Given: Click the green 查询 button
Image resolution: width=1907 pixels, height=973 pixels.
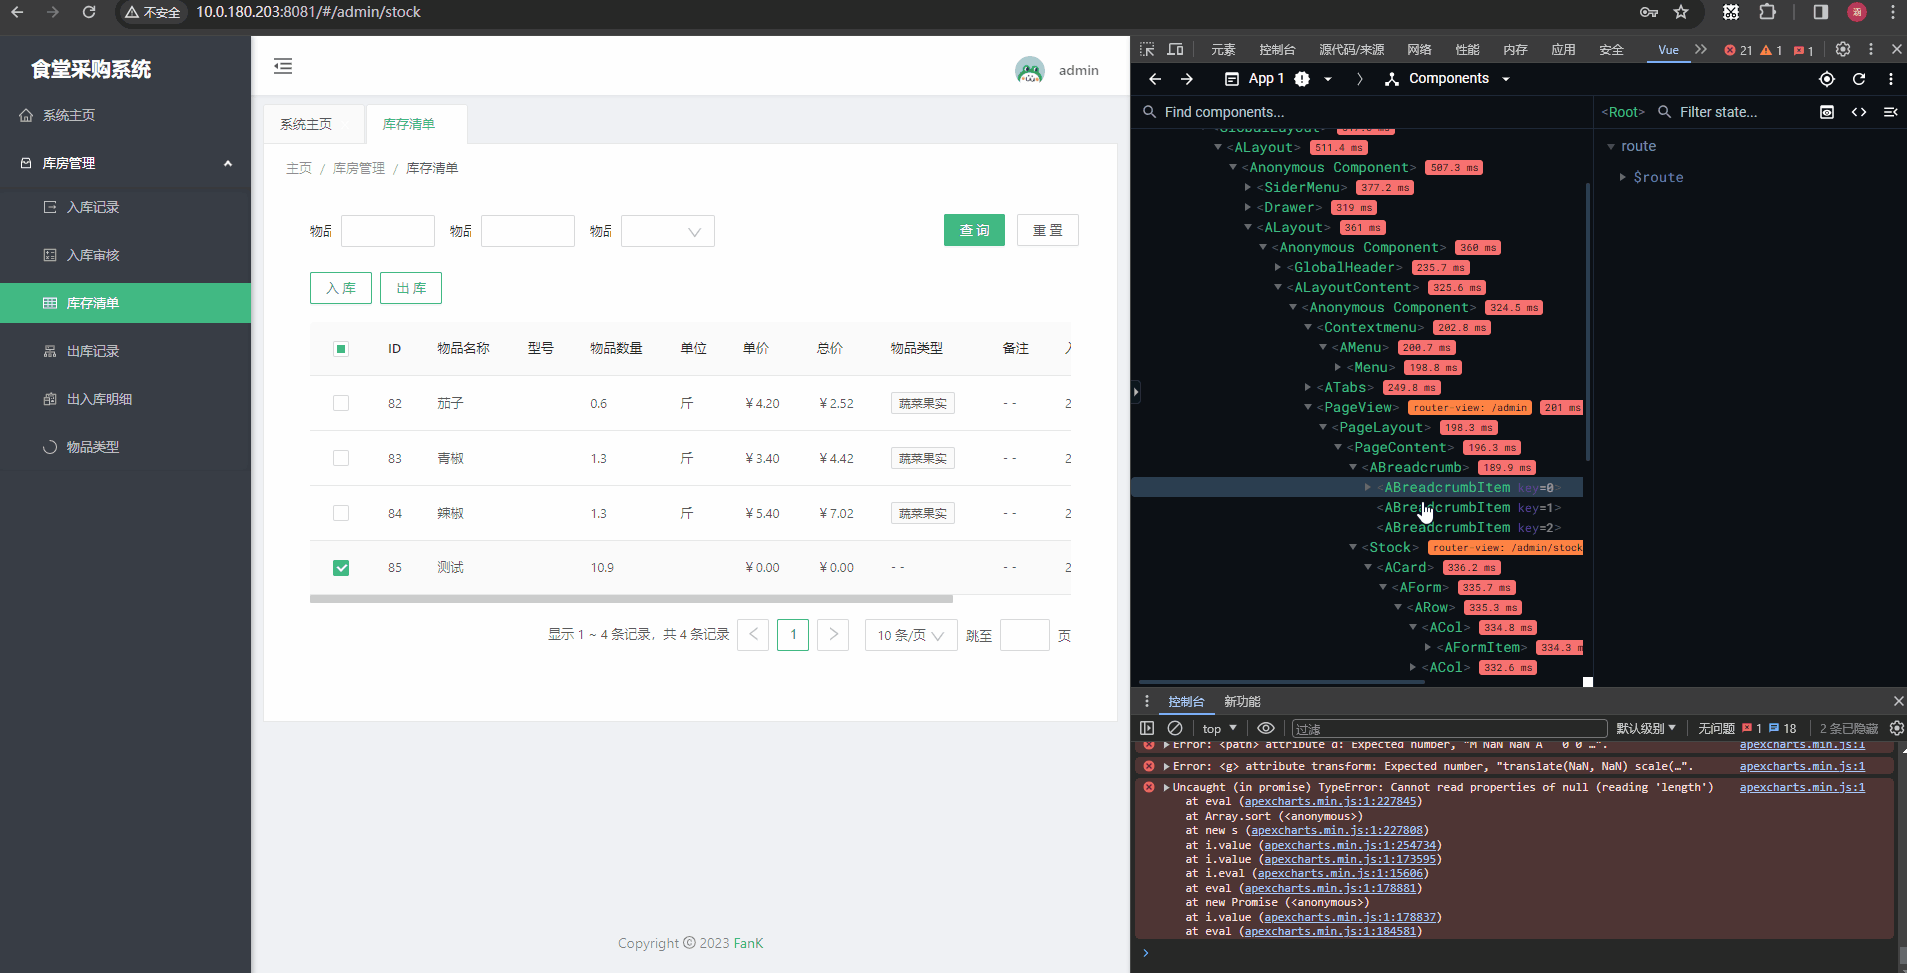Looking at the screenshot, I should (974, 230).
